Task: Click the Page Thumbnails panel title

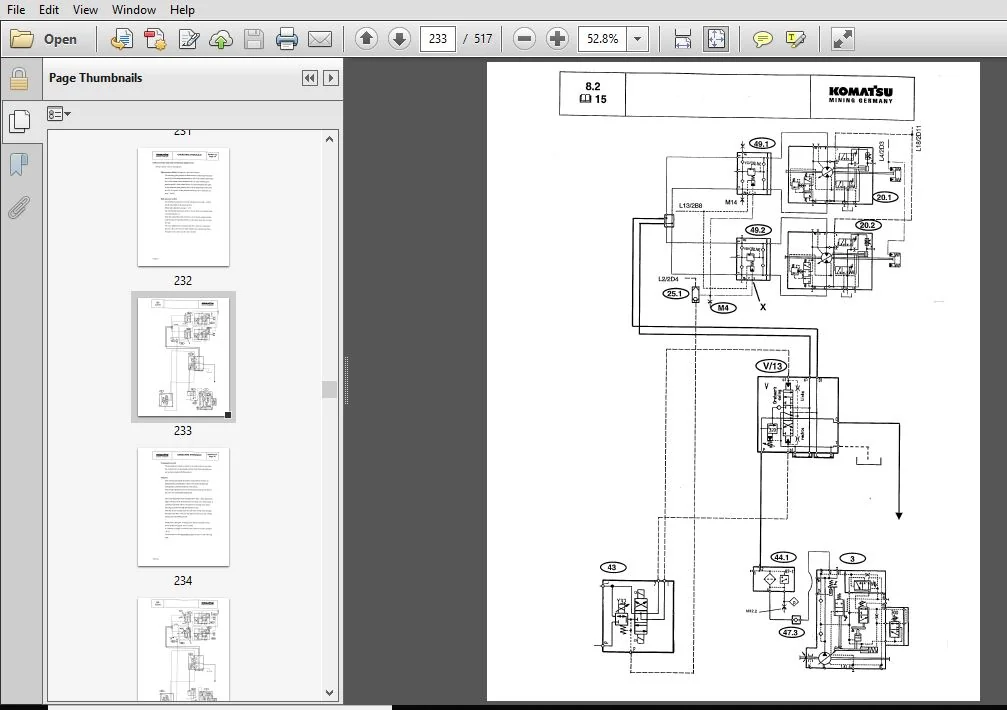Action: [96, 78]
